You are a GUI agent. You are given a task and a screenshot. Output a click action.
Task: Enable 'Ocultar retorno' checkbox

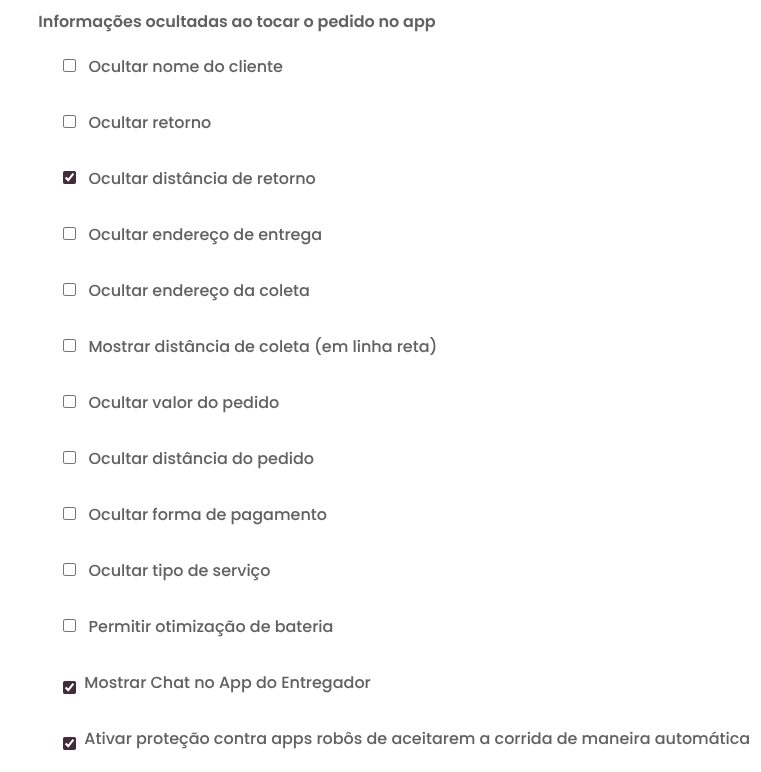(69, 122)
